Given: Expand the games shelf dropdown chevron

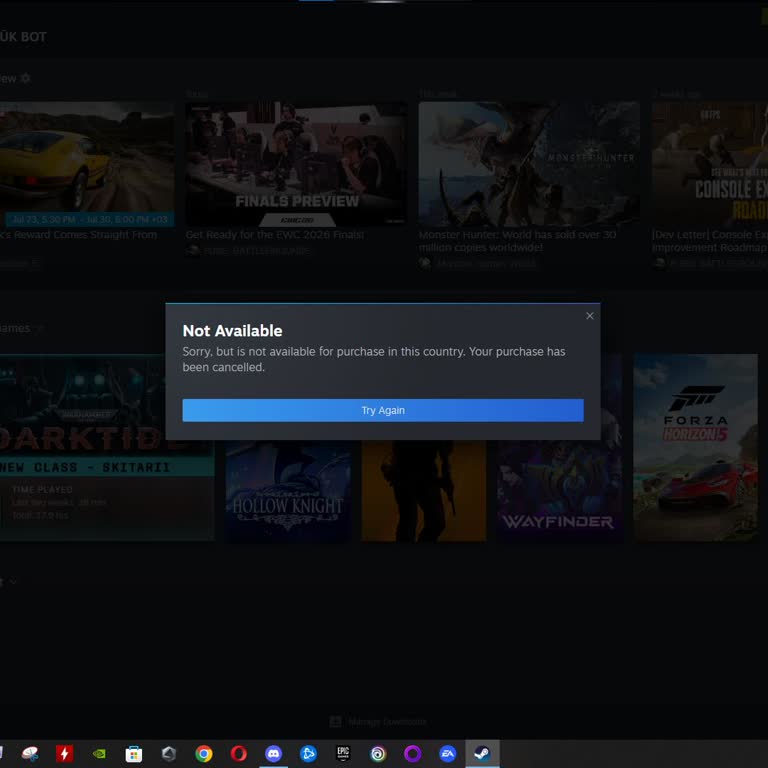Looking at the screenshot, I should click(40, 328).
